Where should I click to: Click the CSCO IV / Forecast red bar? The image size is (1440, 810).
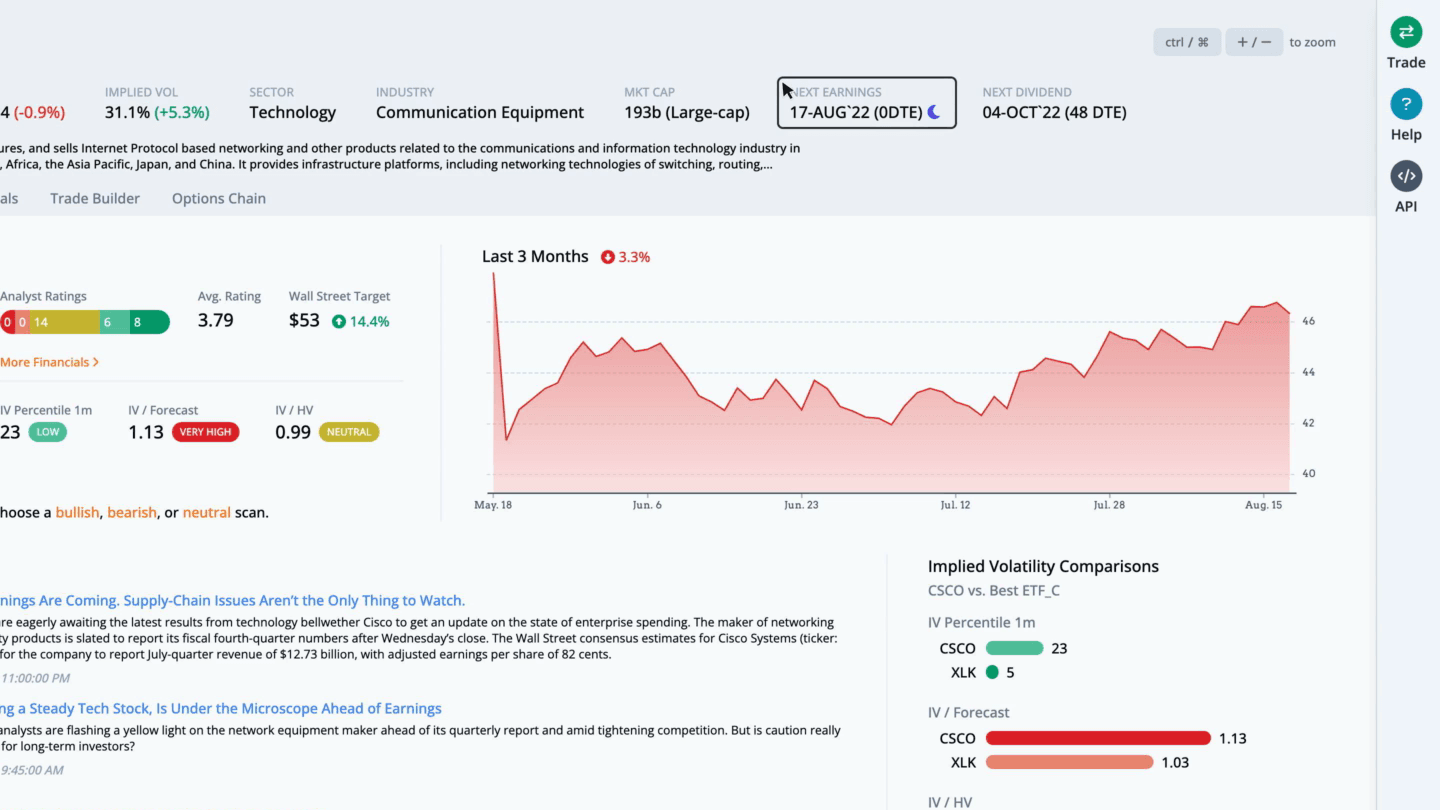1098,738
